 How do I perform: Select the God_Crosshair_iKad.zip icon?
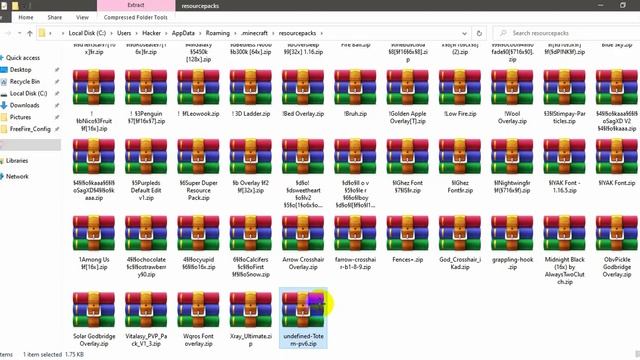coord(459,233)
